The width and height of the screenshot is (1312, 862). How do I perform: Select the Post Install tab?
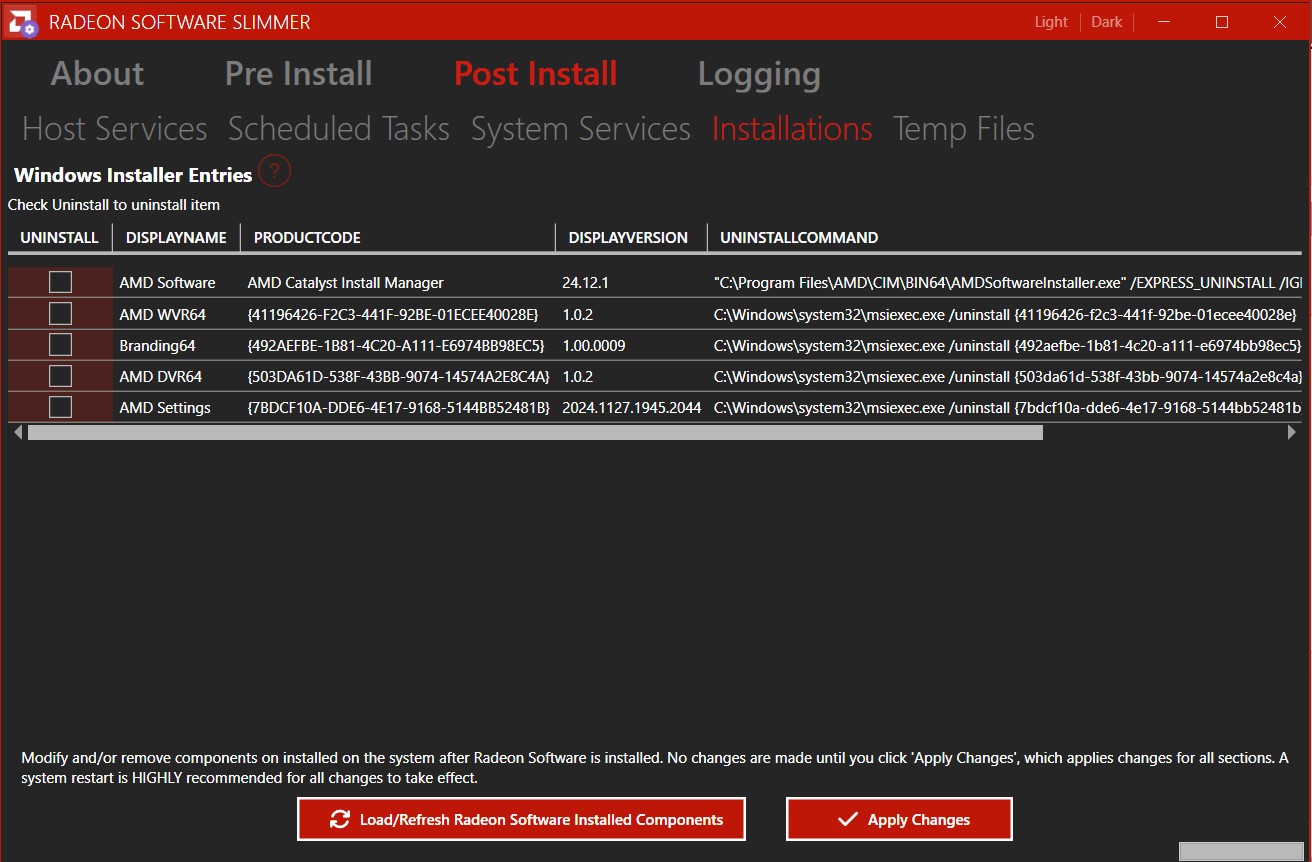(535, 73)
